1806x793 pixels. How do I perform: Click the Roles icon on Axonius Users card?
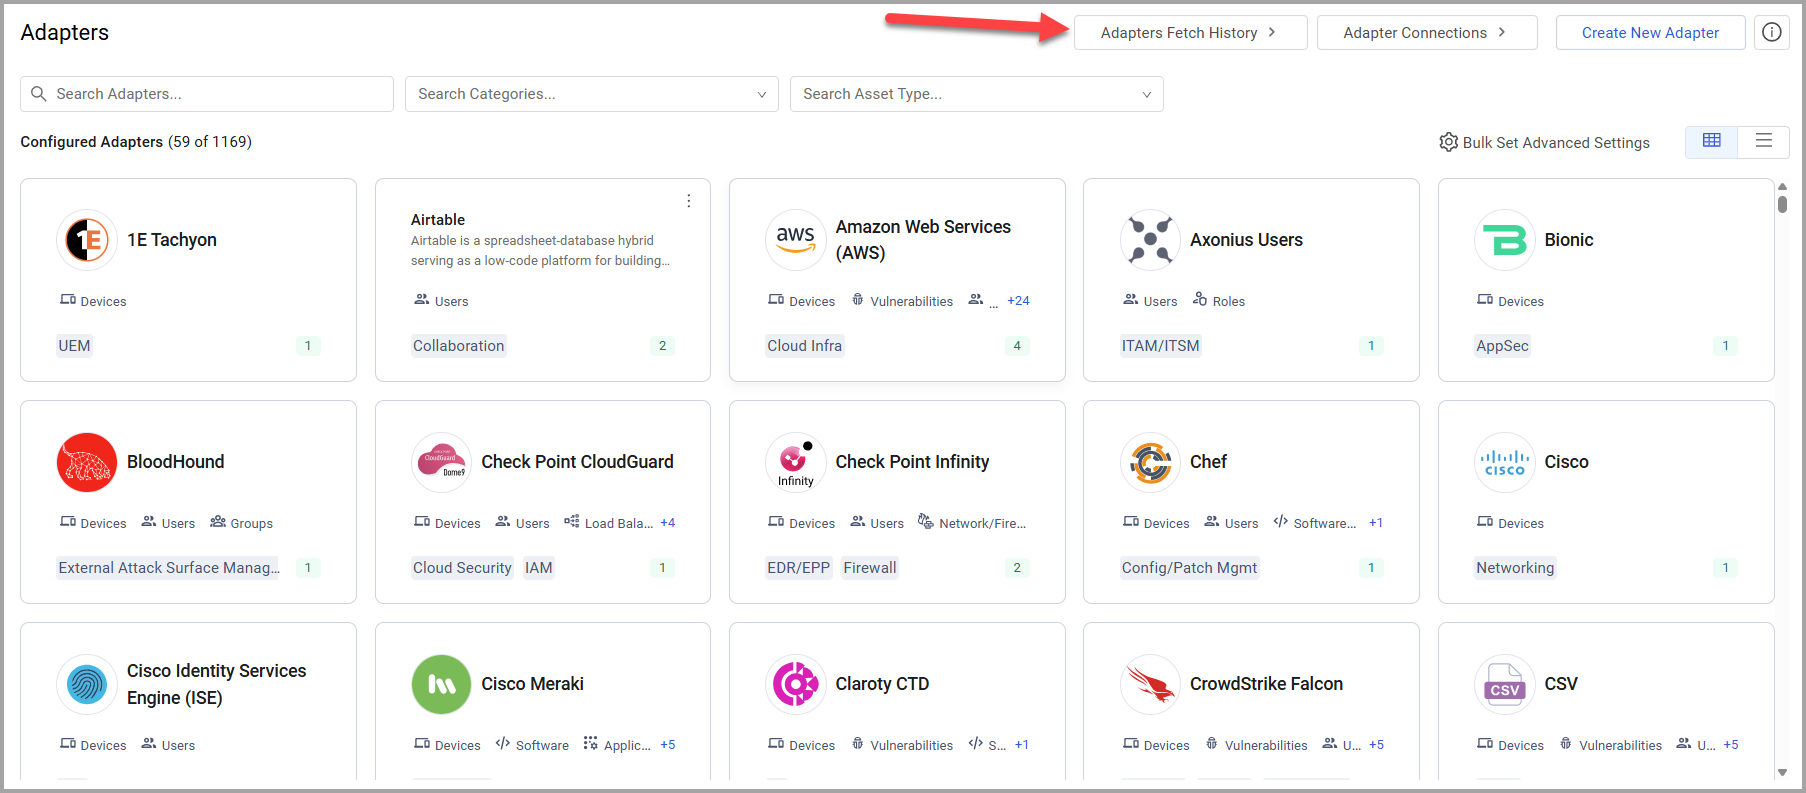(x=1200, y=299)
